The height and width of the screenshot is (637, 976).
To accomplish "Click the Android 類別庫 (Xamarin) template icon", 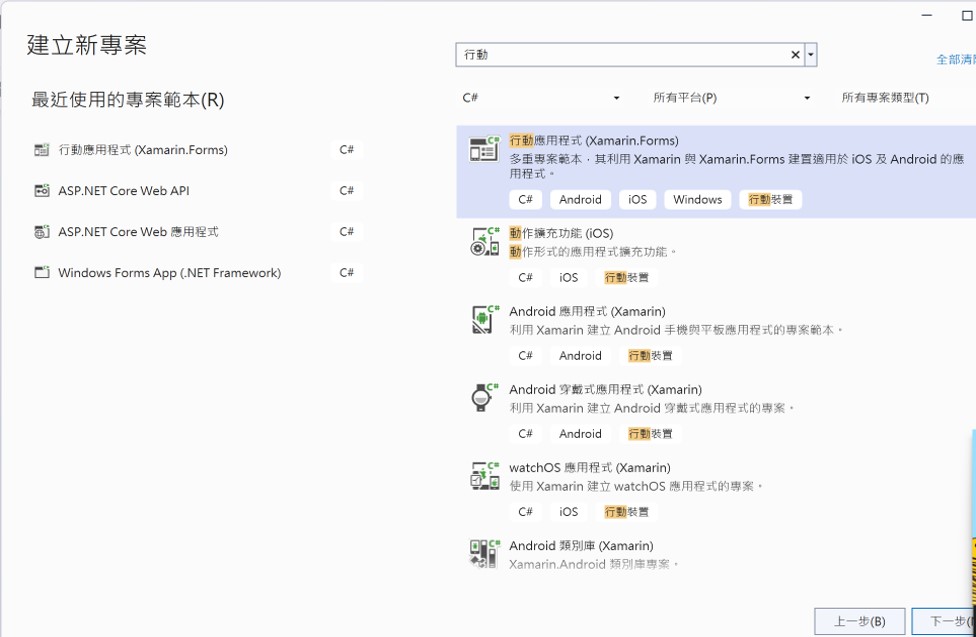I will click(484, 554).
